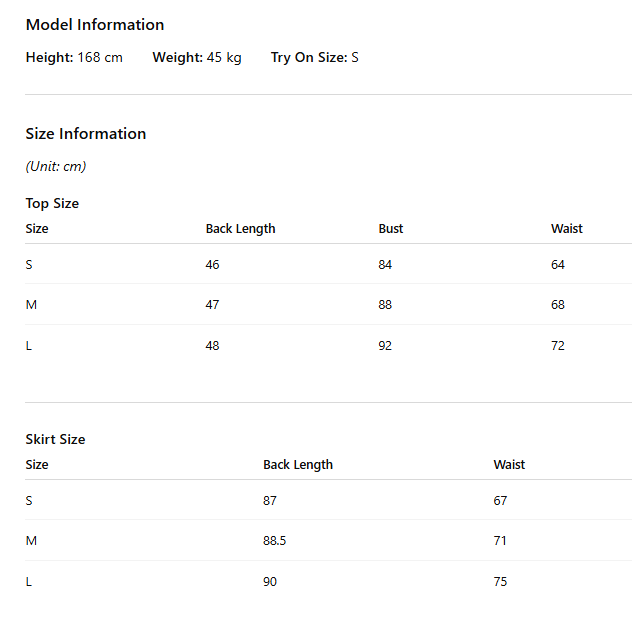This screenshot has height=624, width=632.
Task: Click the skirt L row waist value 75
Action: pyautogui.click(x=500, y=581)
